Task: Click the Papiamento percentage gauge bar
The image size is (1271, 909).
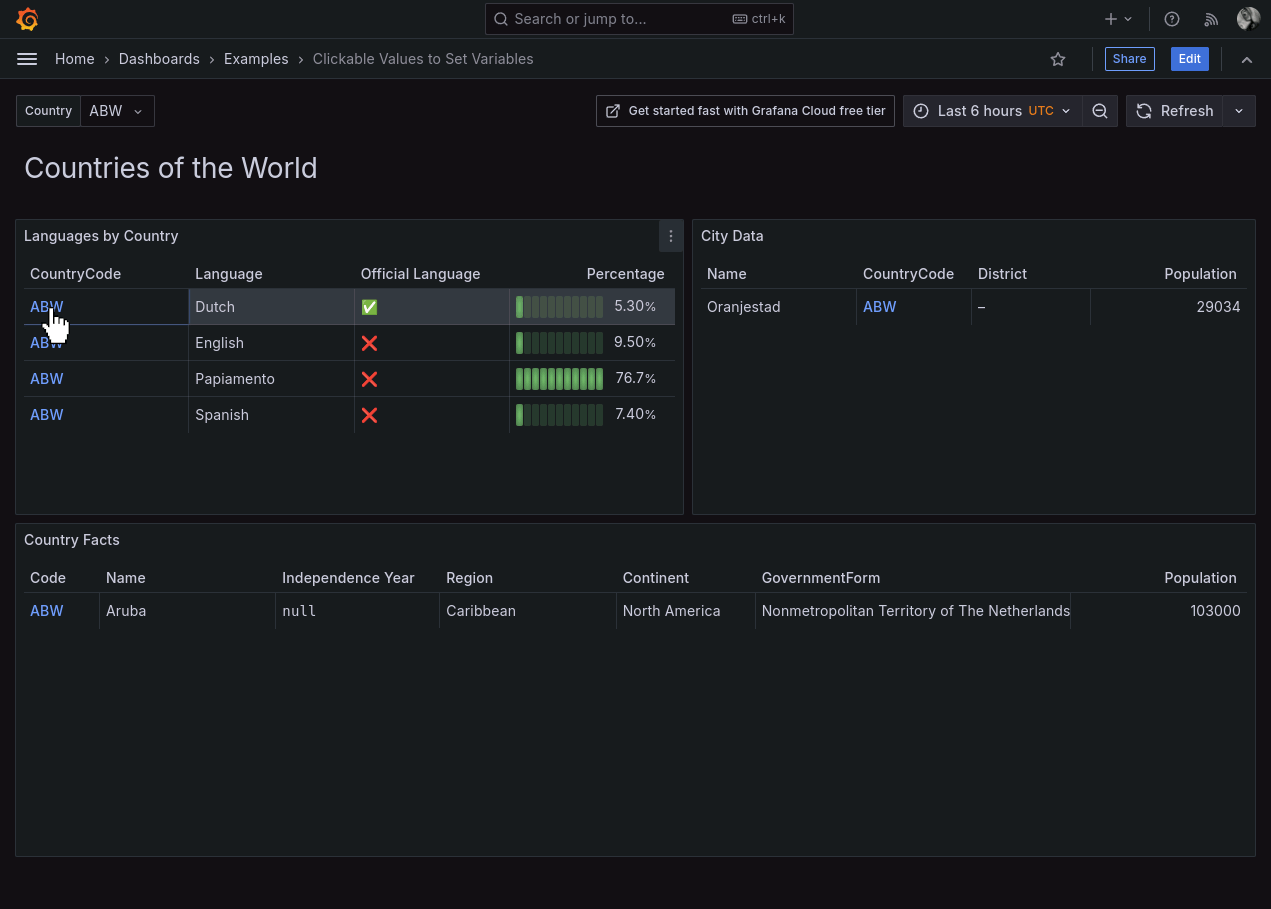Action: click(x=558, y=378)
